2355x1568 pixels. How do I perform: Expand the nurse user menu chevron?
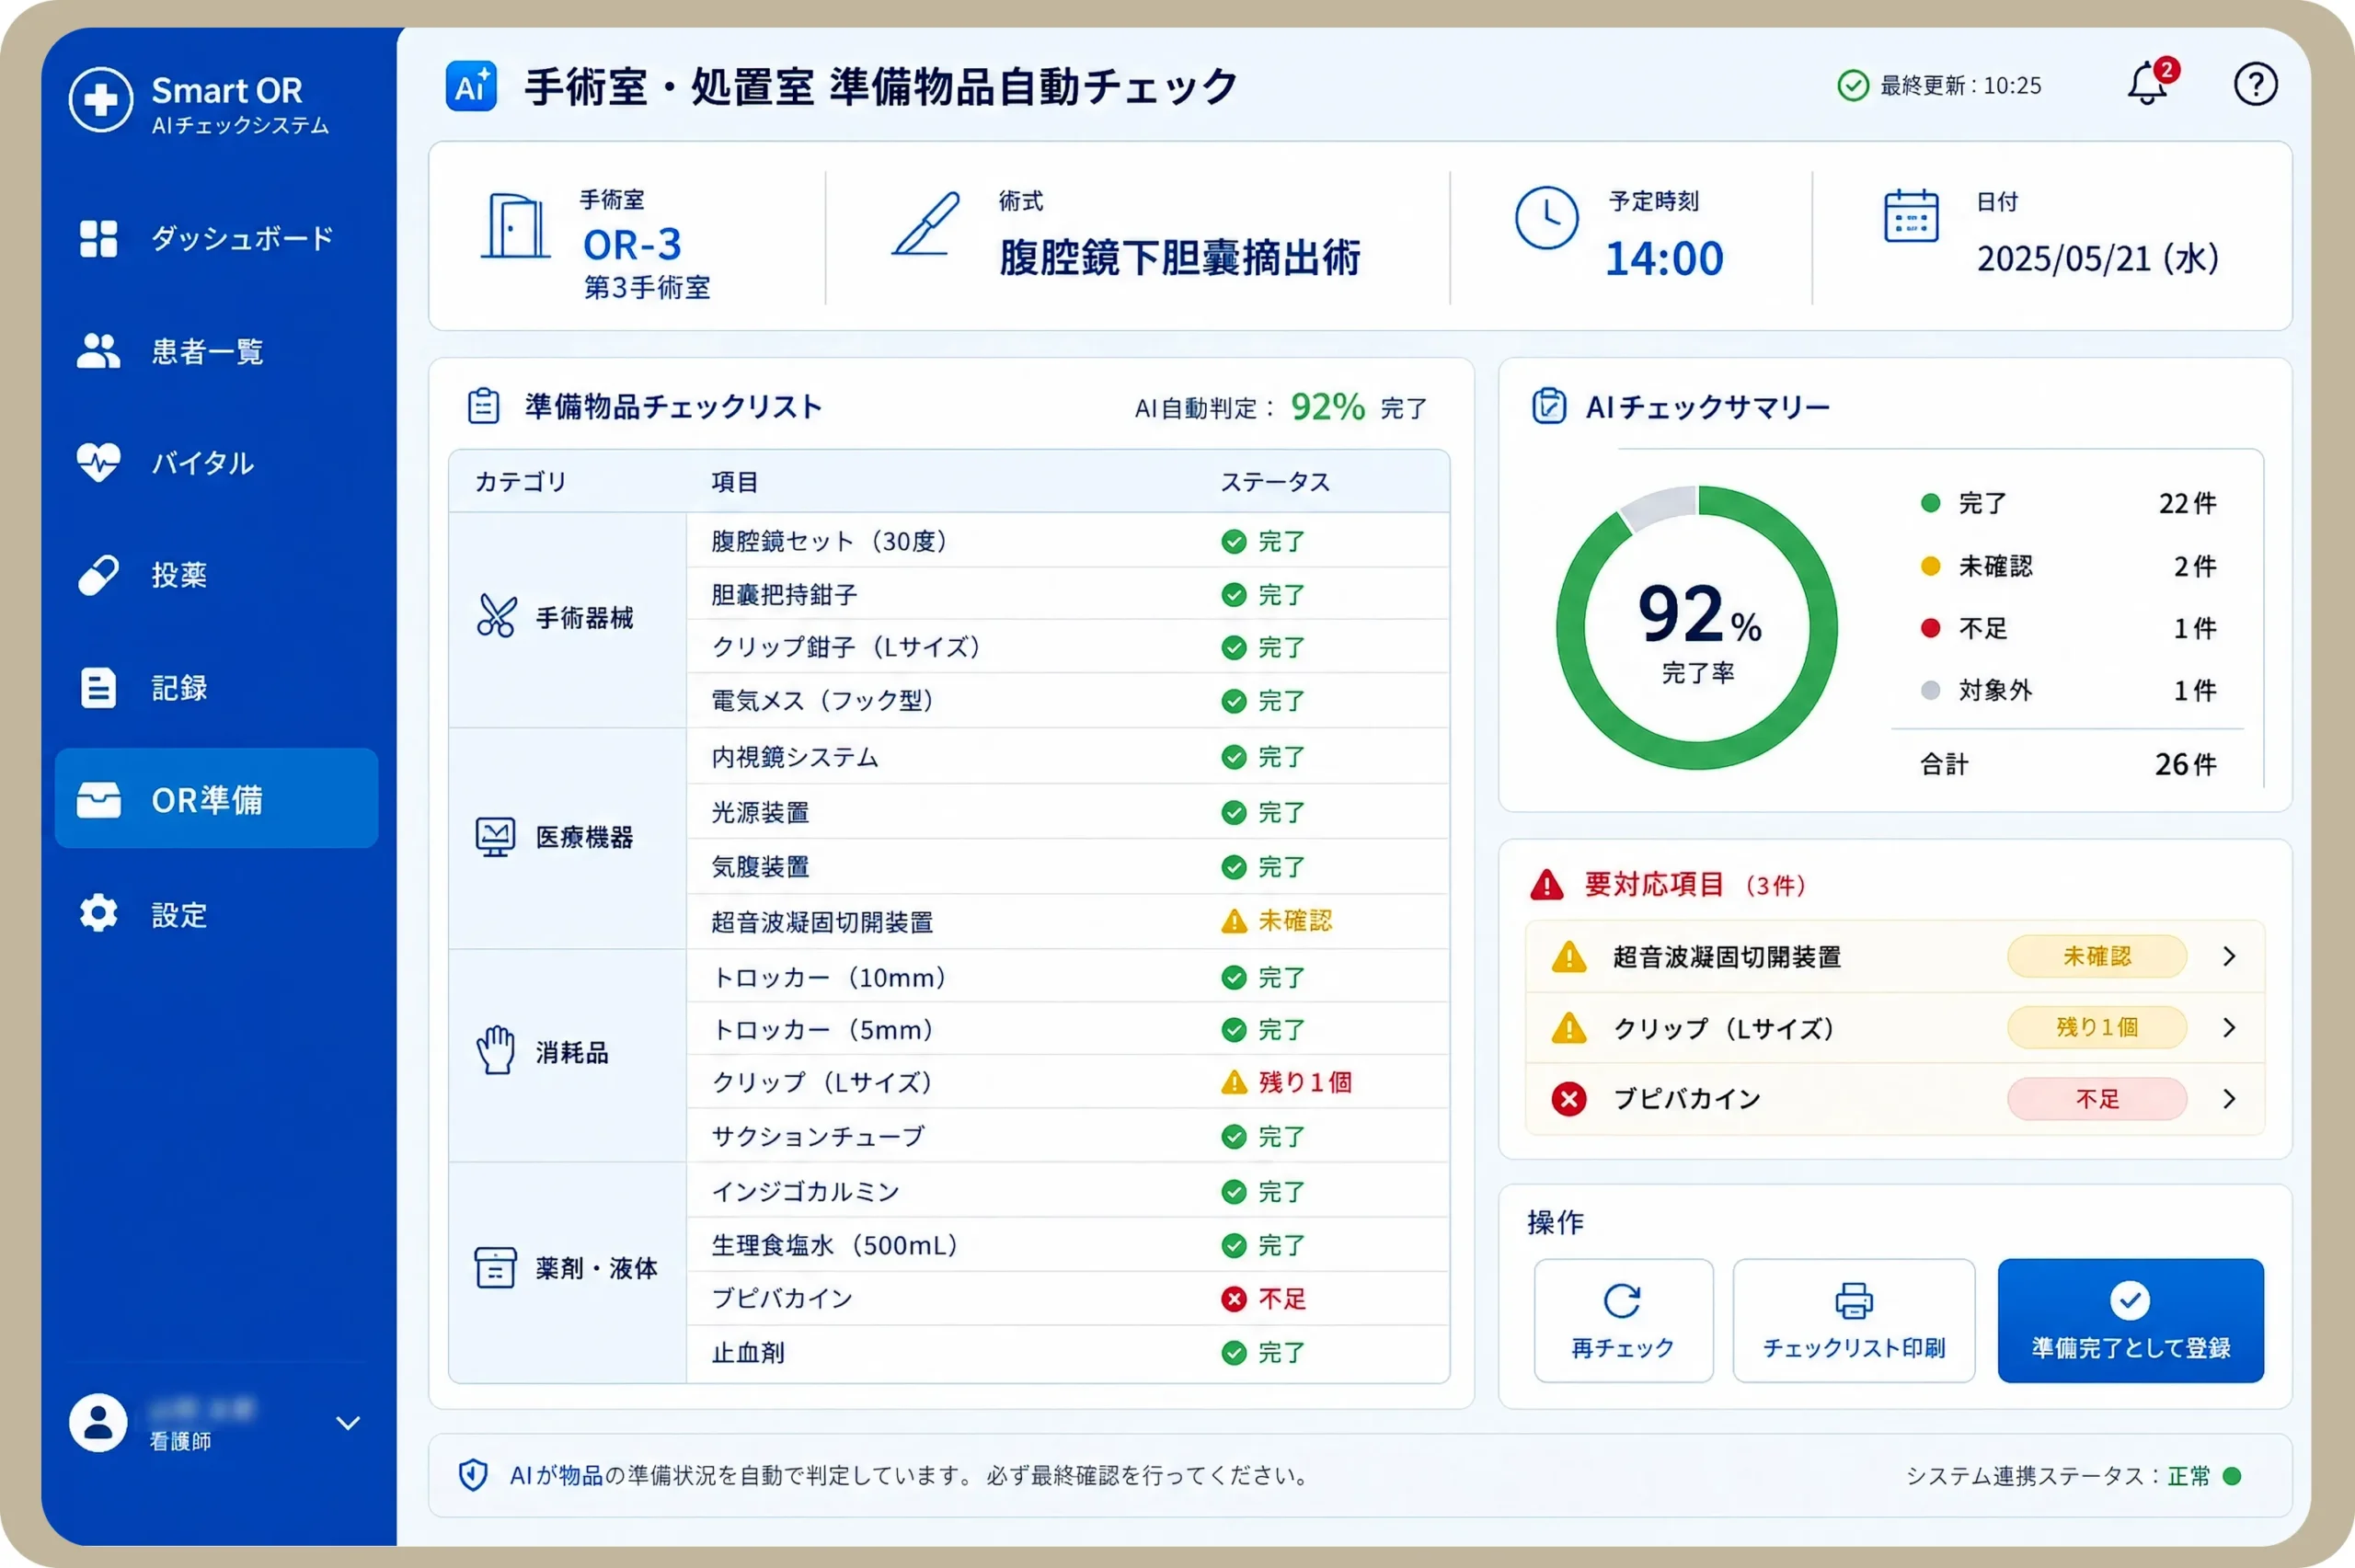[x=347, y=1422]
